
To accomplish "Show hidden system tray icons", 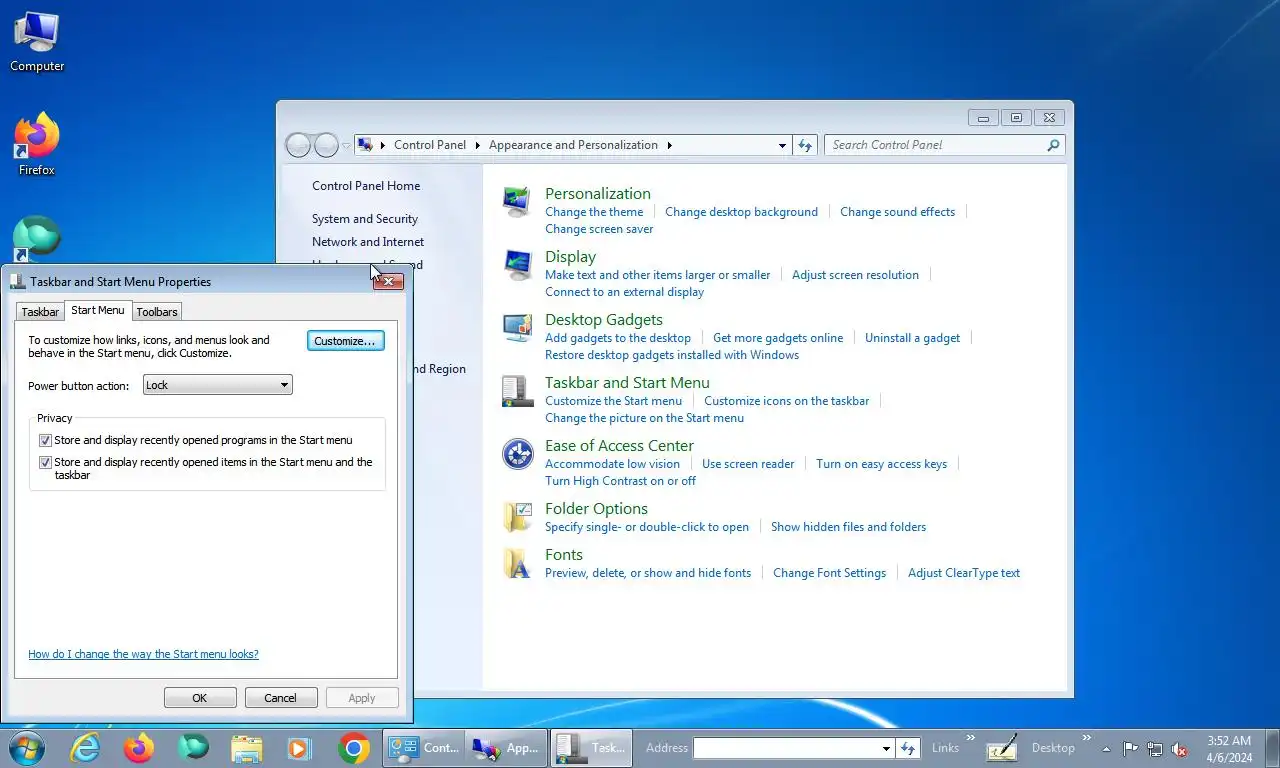I will [x=1106, y=748].
